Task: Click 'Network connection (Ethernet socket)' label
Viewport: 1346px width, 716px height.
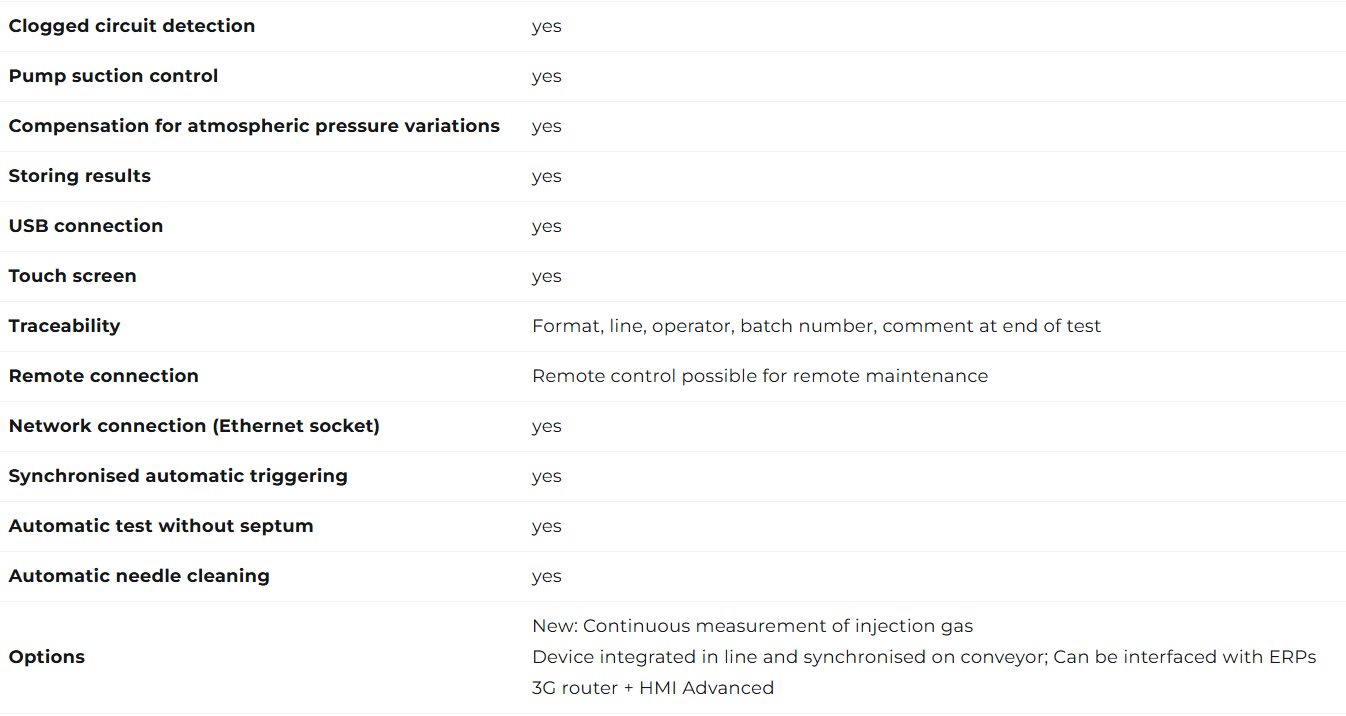Action: pyautogui.click(x=194, y=426)
